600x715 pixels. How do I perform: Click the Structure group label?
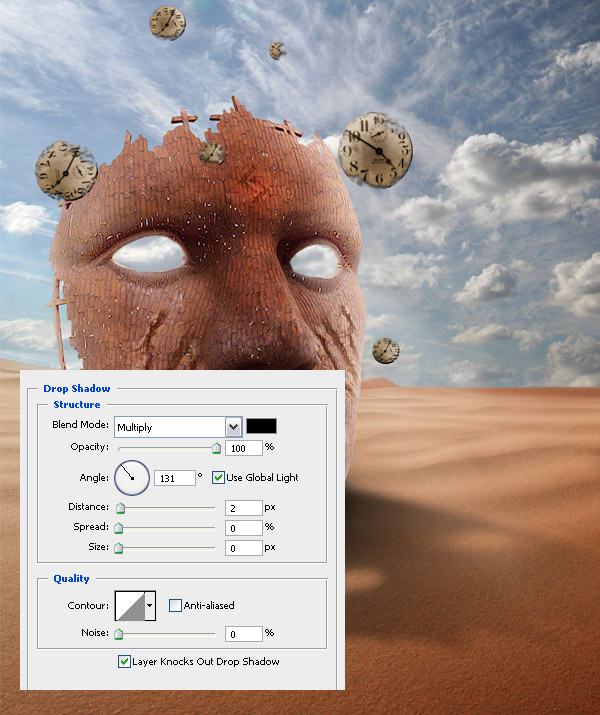[77, 404]
